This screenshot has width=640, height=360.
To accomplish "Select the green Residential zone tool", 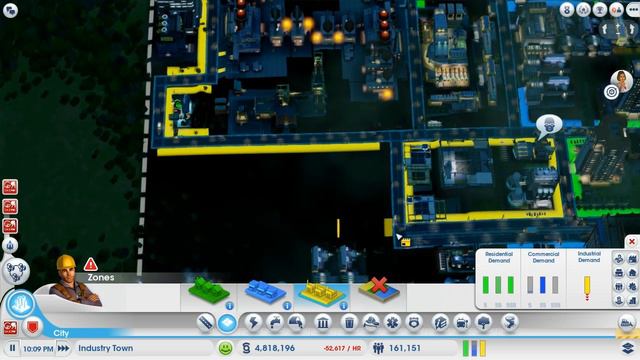I will [x=209, y=290].
